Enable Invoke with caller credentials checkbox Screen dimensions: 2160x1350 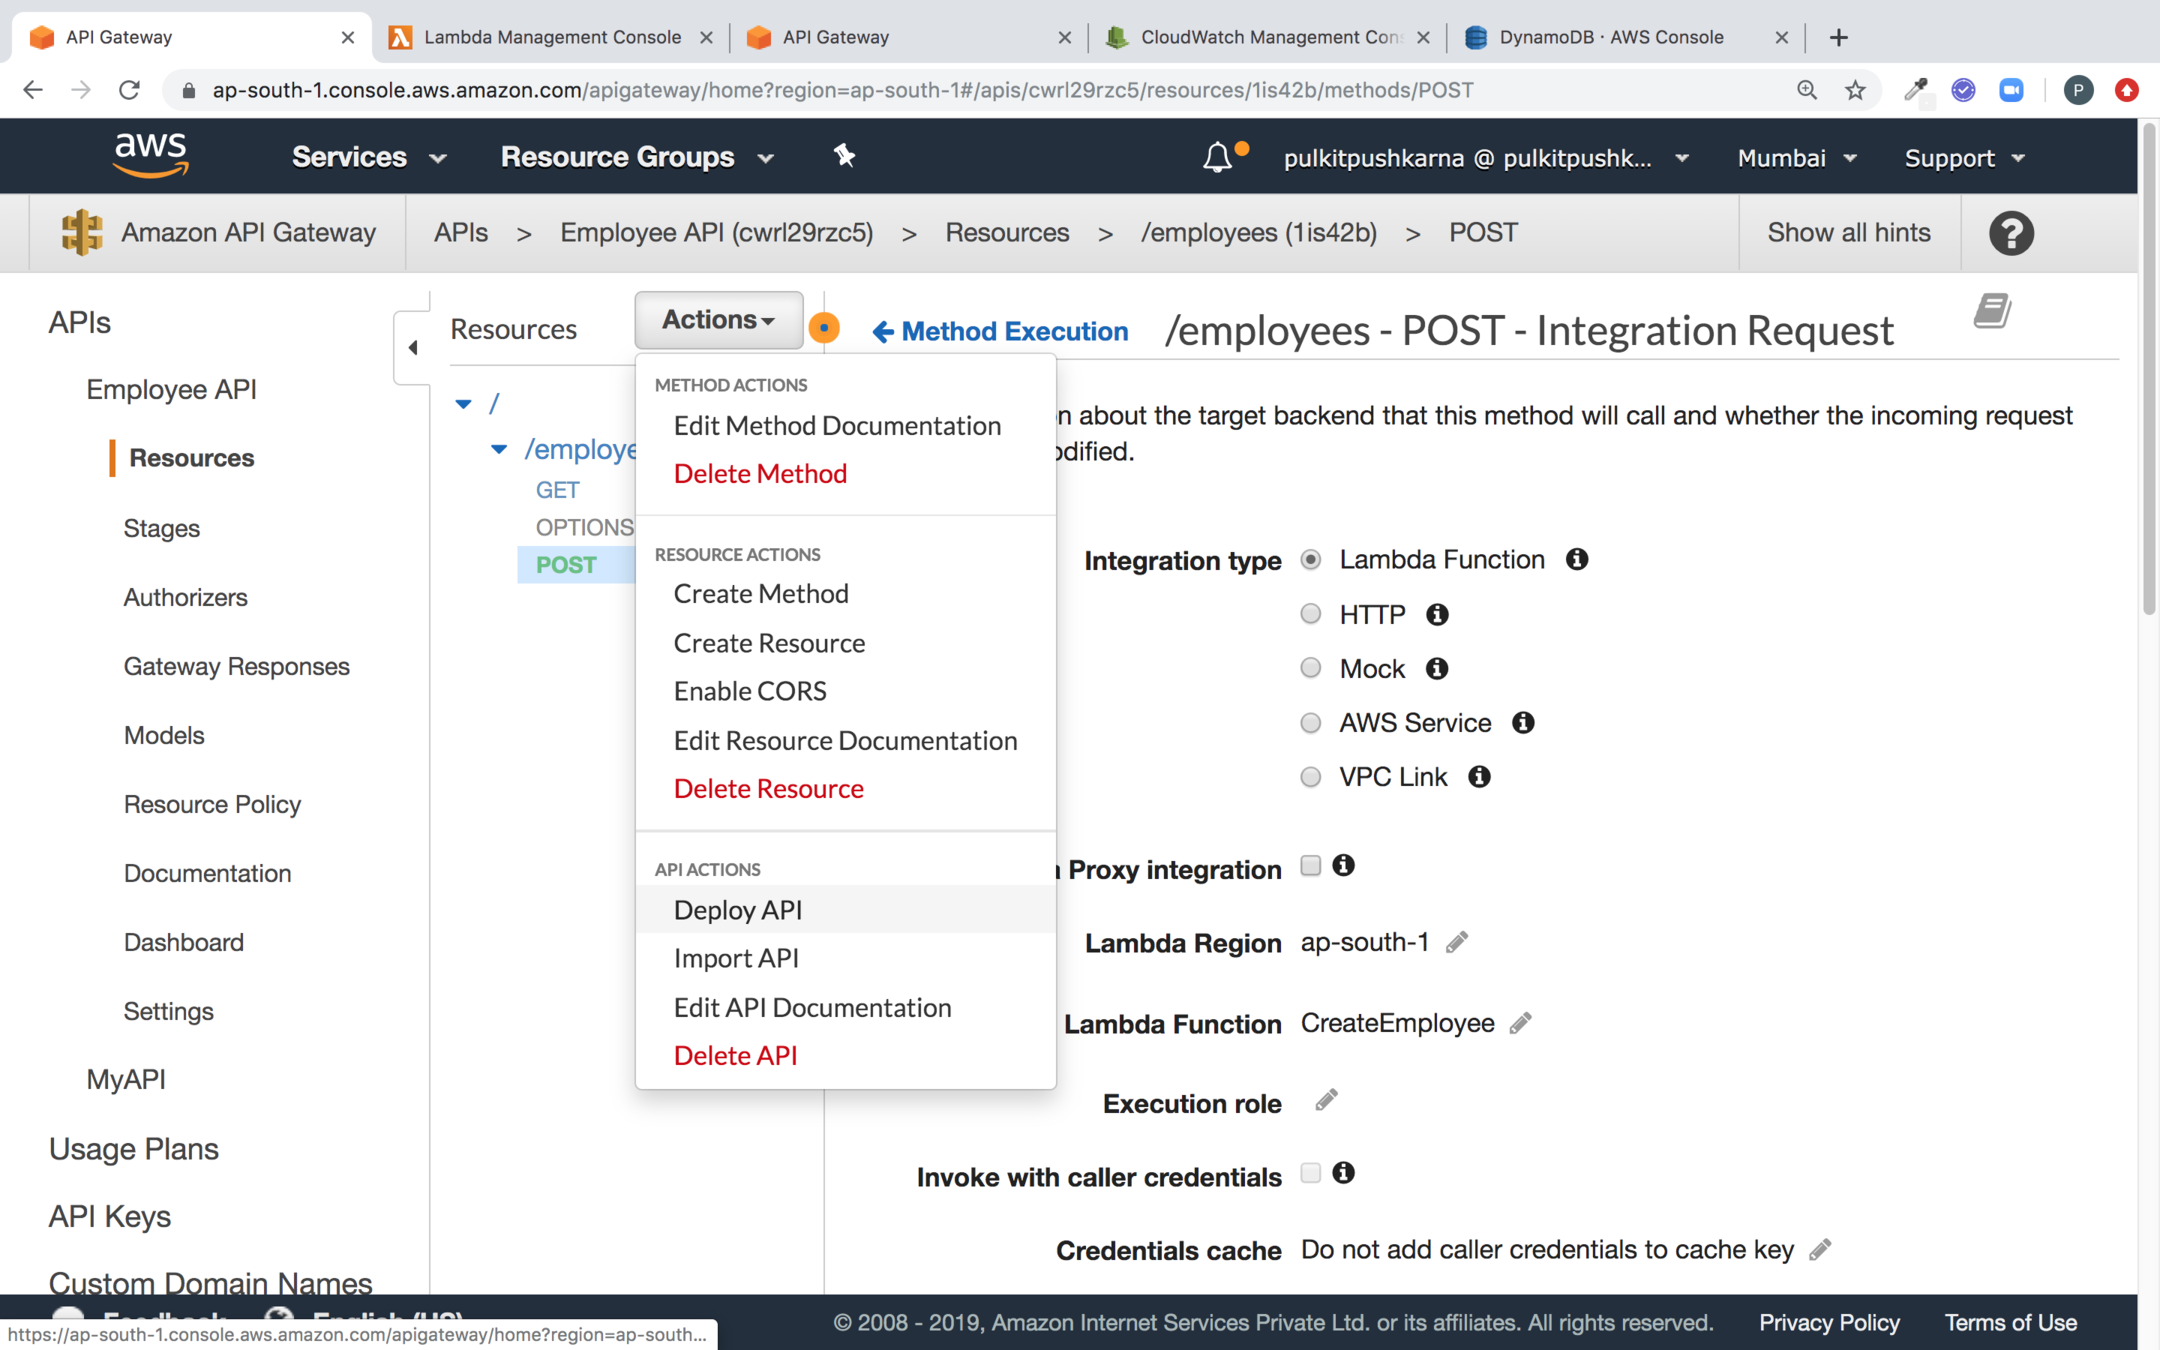point(1310,1173)
